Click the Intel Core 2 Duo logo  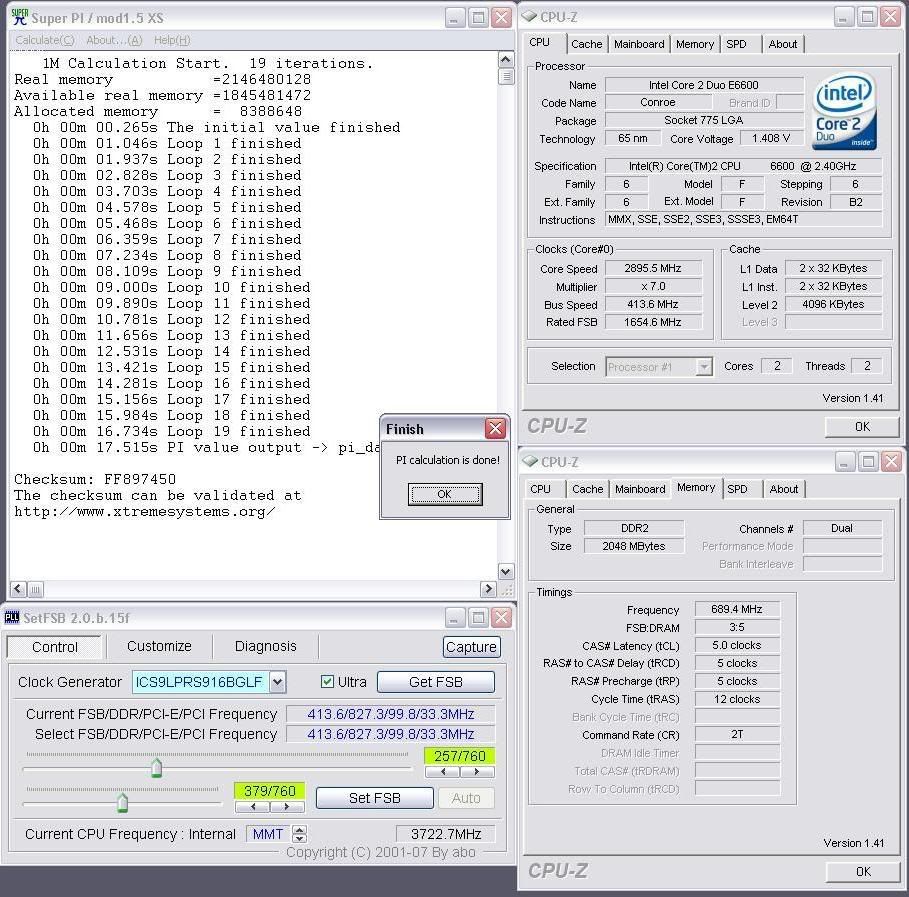[x=845, y=111]
